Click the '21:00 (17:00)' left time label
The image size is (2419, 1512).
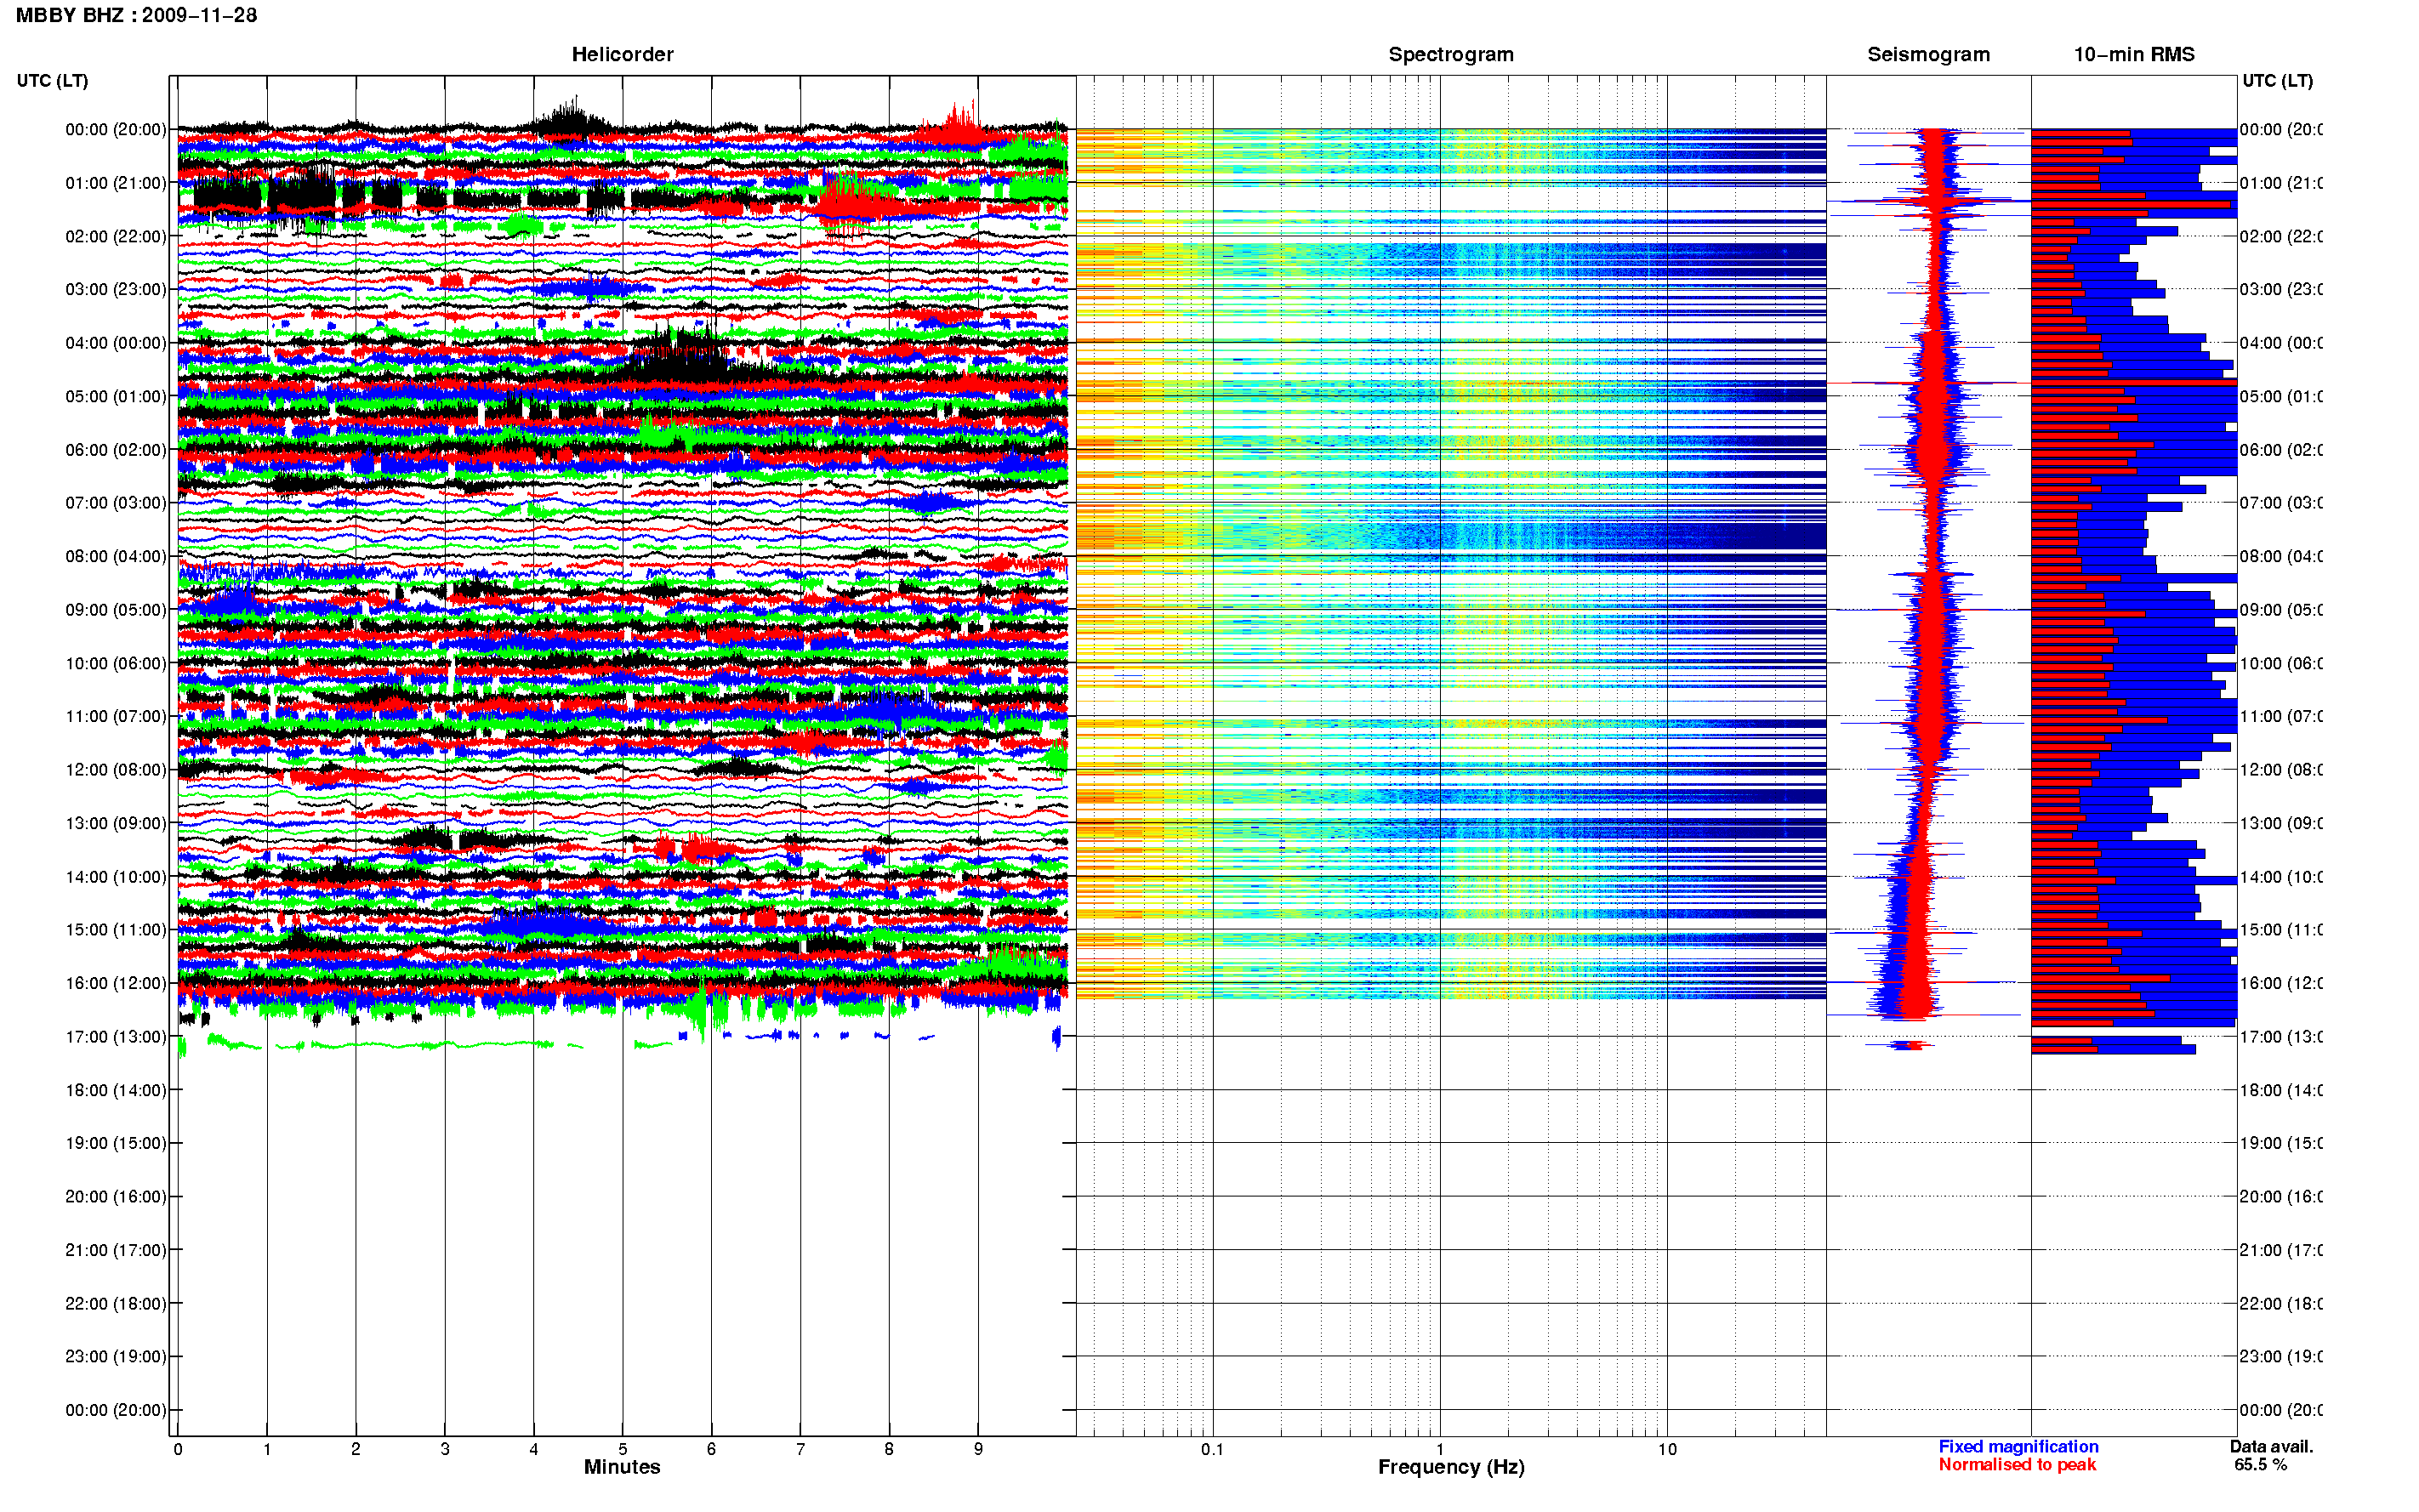(116, 1251)
